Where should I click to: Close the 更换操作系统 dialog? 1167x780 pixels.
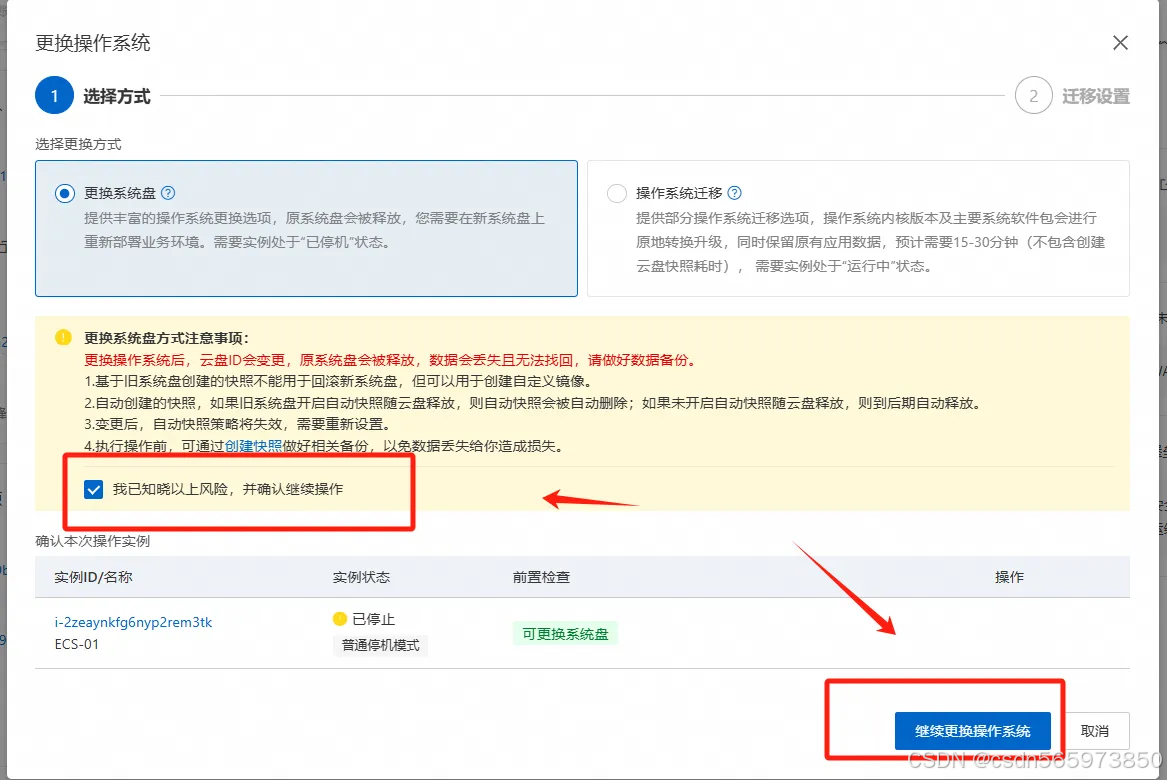[1120, 43]
